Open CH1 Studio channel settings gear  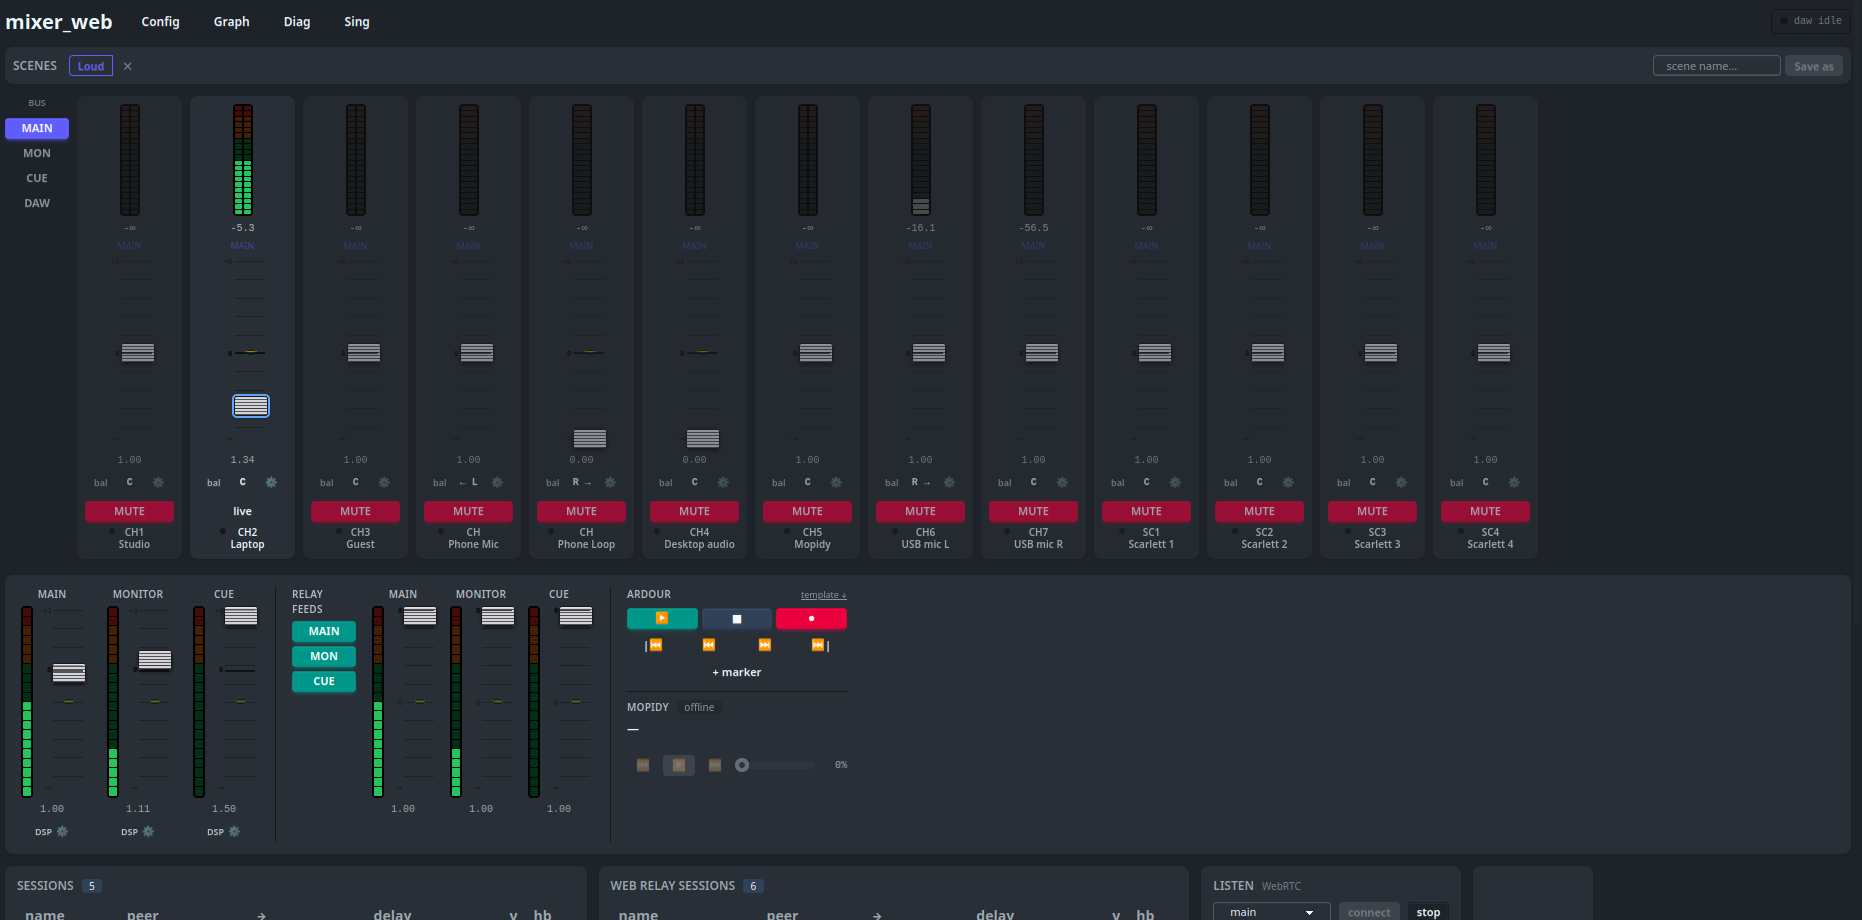pos(158,482)
